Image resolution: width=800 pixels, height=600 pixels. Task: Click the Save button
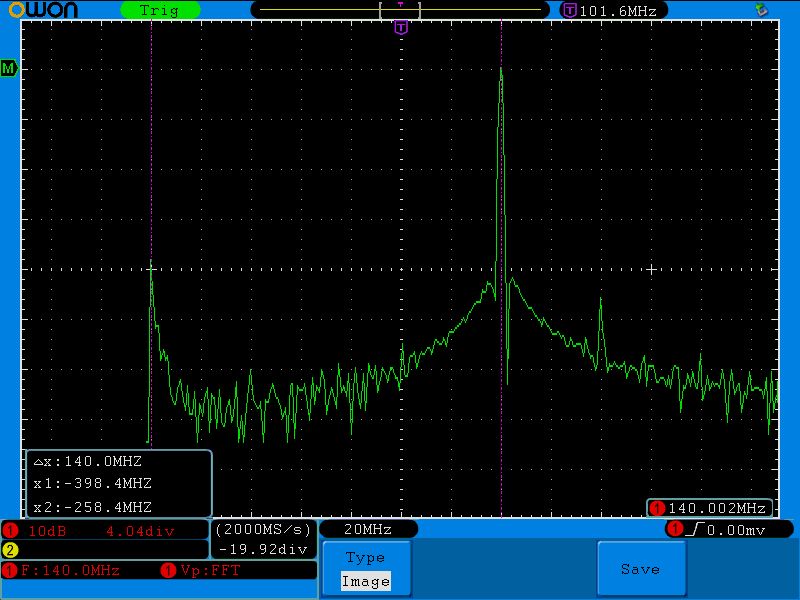641,569
